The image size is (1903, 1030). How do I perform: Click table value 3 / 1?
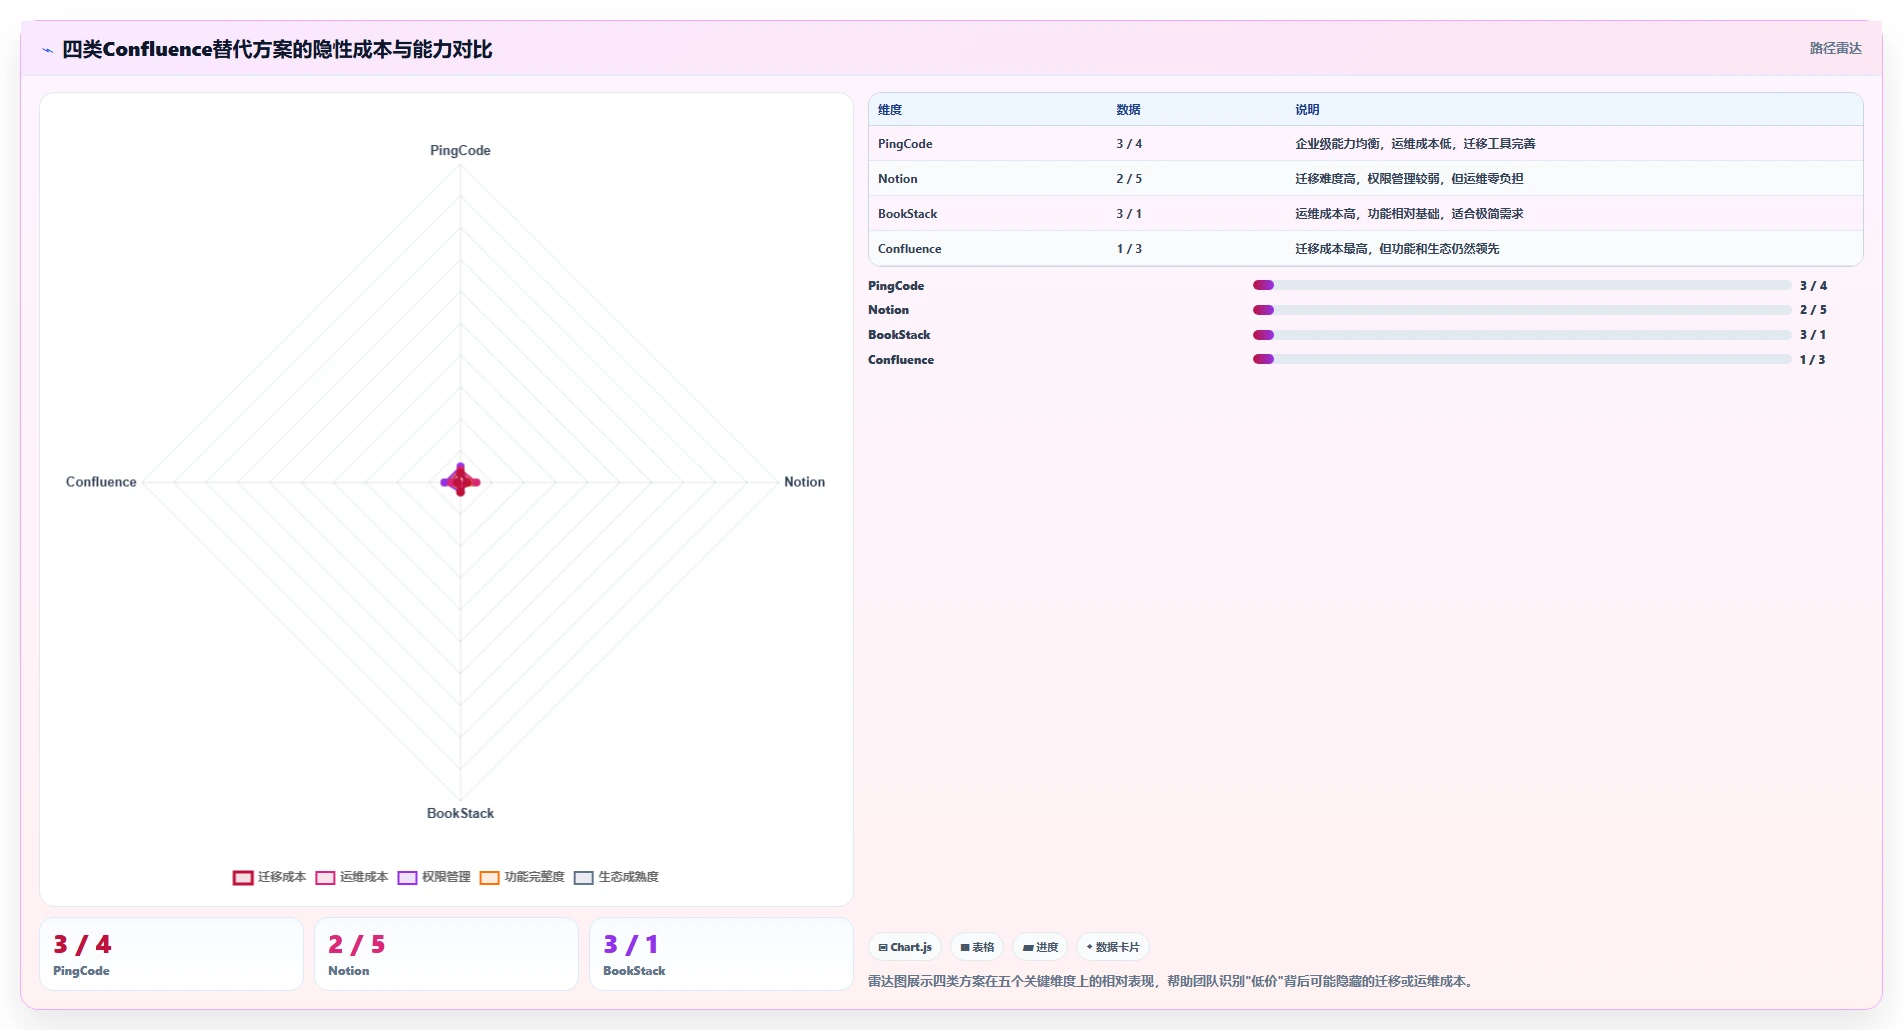[1129, 214]
